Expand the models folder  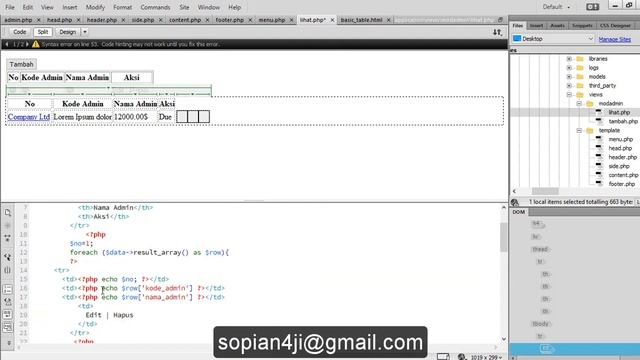coord(569,77)
